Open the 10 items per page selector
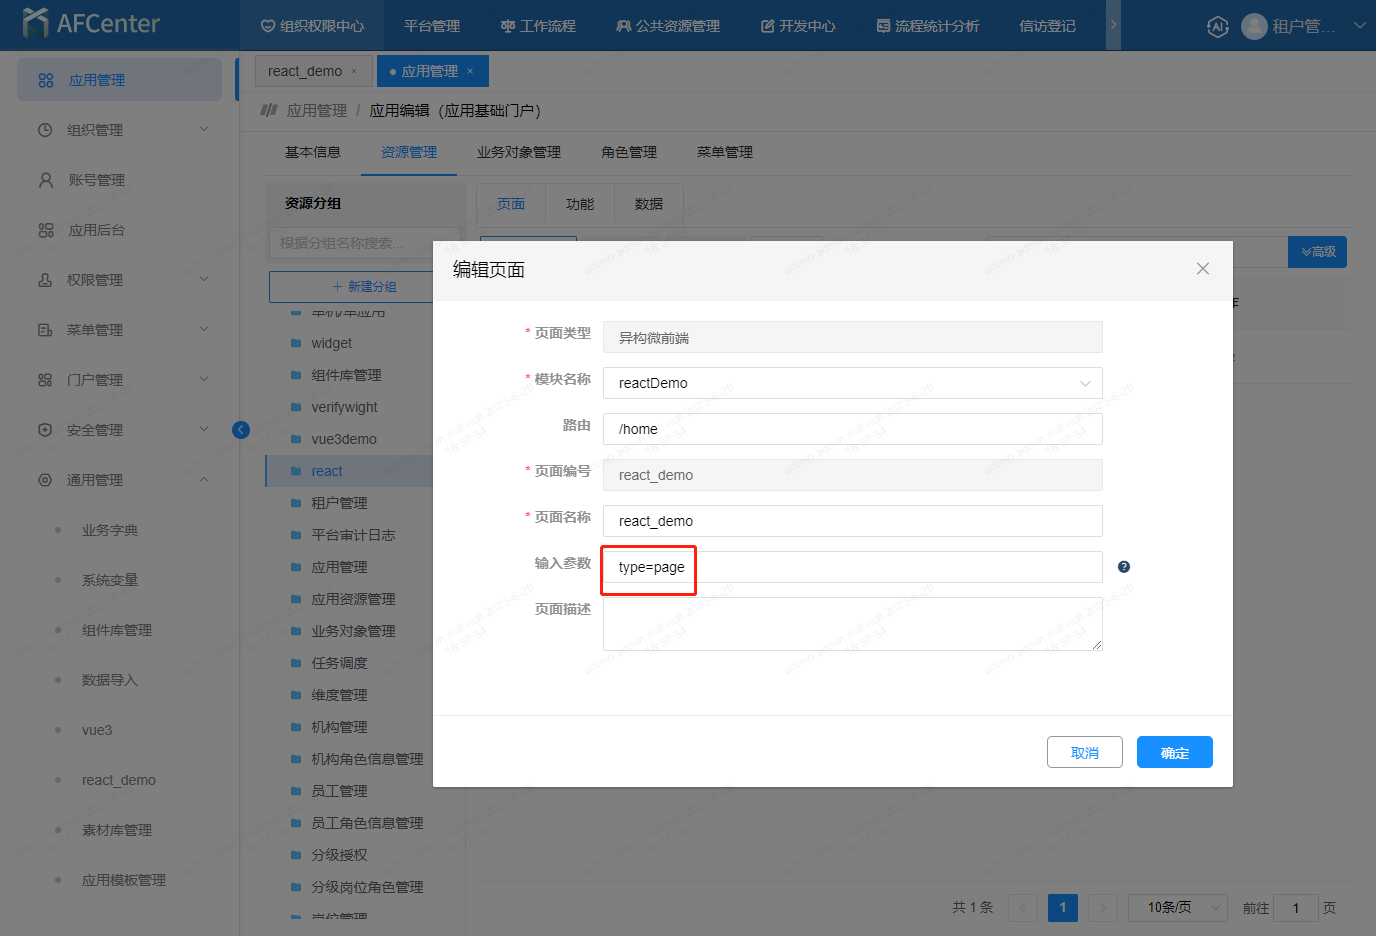 [1177, 908]
